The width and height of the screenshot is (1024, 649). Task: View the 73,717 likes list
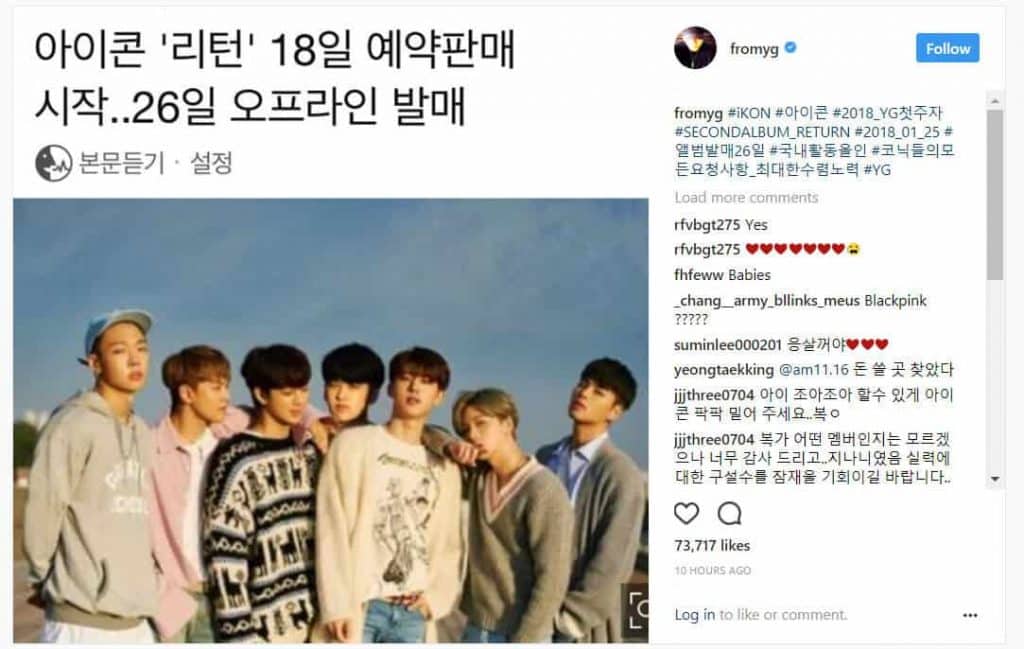tap(712, 545)
